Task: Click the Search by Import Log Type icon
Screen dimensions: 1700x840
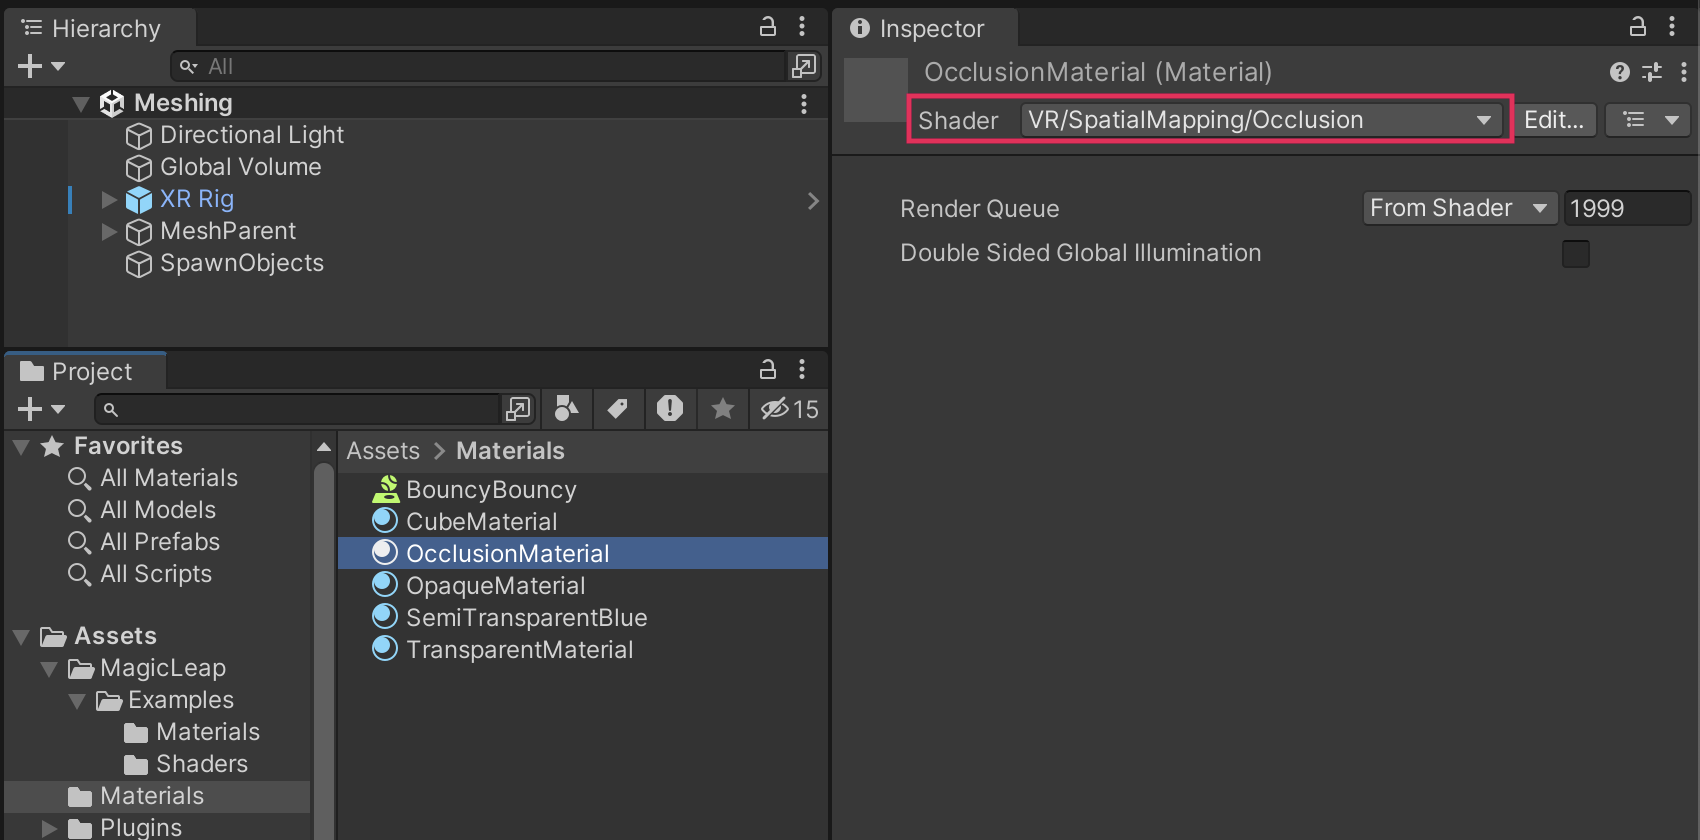Action: (x=669, y=408)
